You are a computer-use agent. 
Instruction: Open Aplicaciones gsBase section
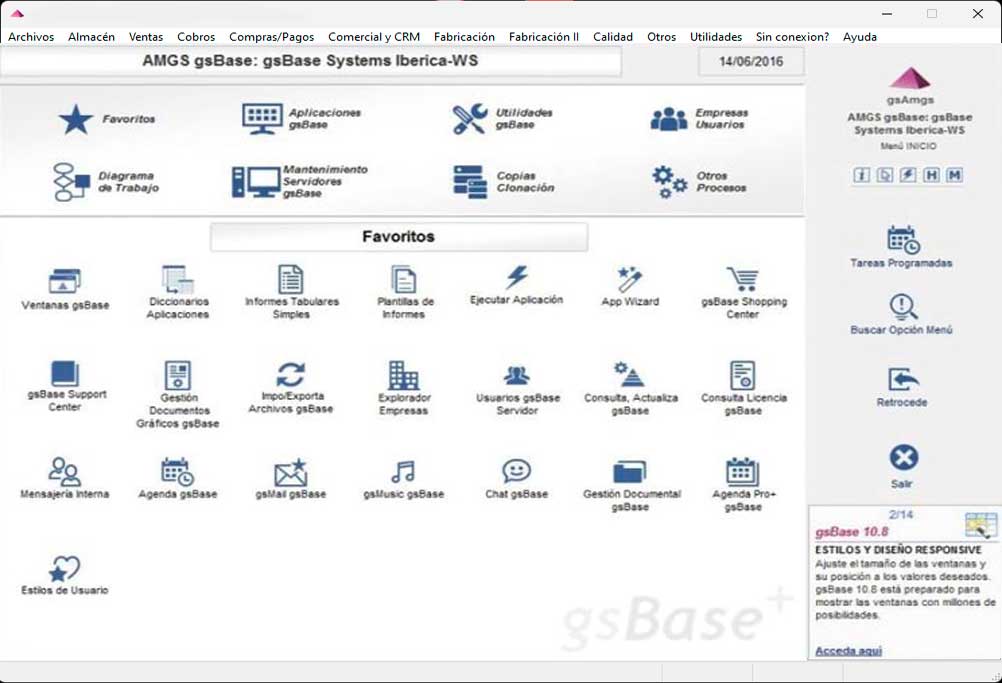300,119
